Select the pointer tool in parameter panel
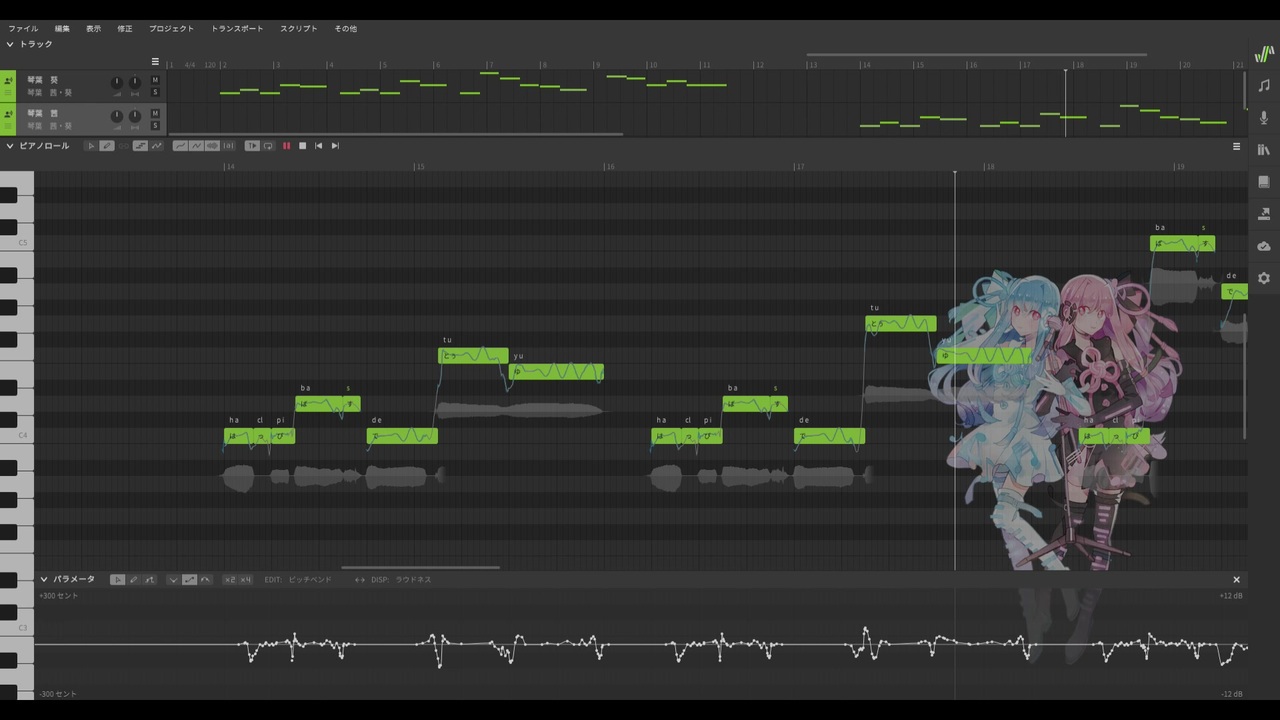The width and height of the screenshot is (1280, 720). click(x=117, y=580)
